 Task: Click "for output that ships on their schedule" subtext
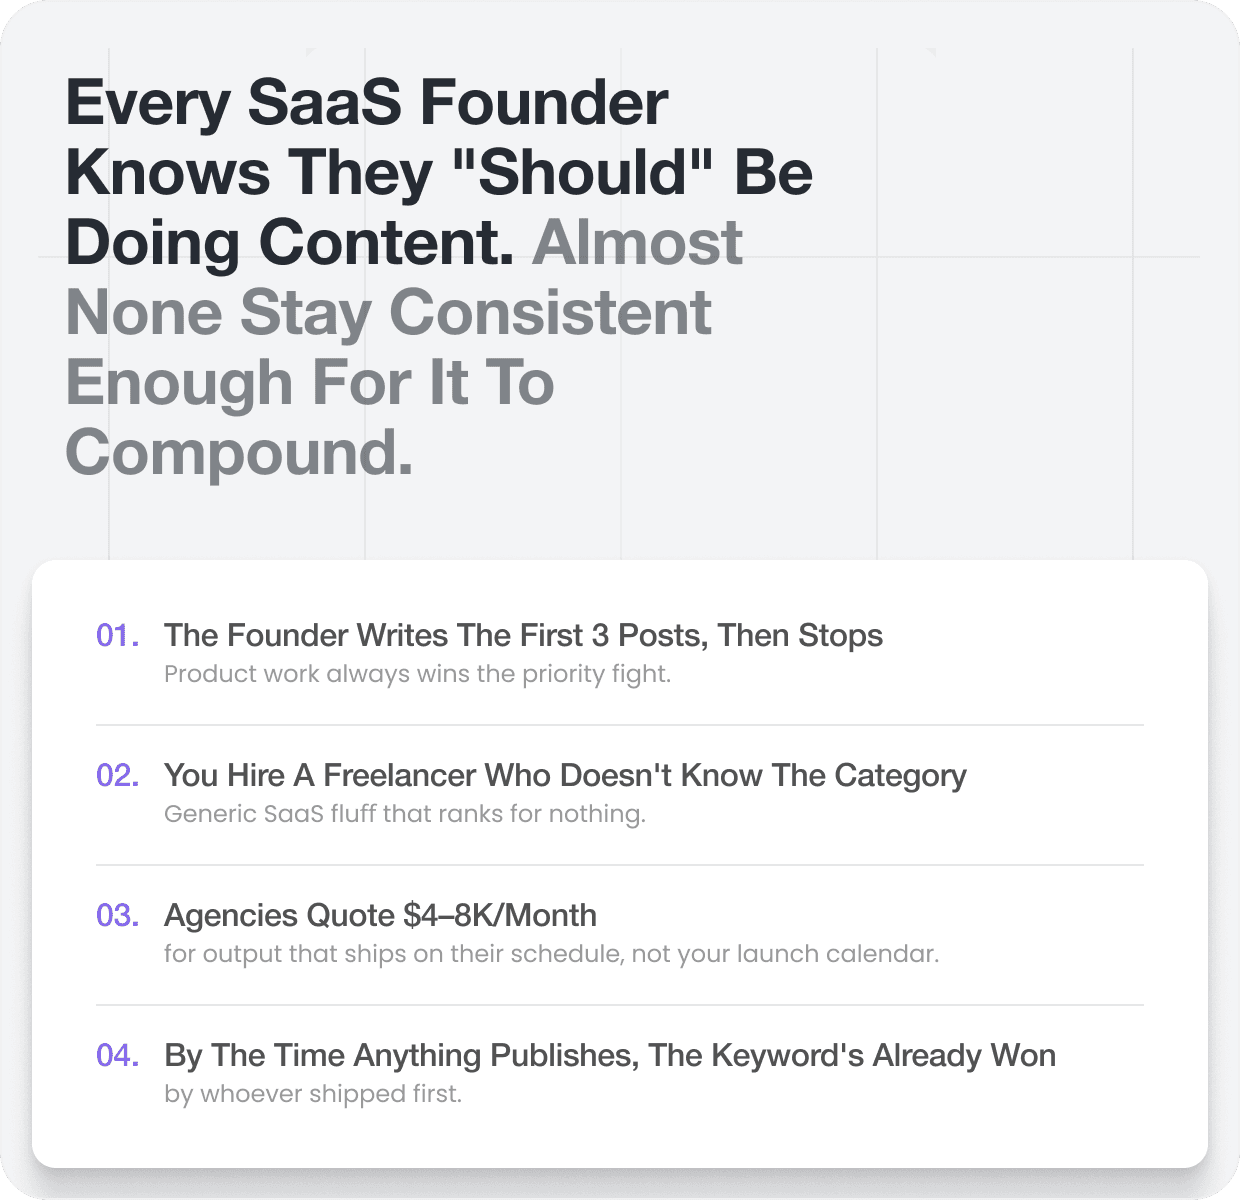tap(551, 955)
